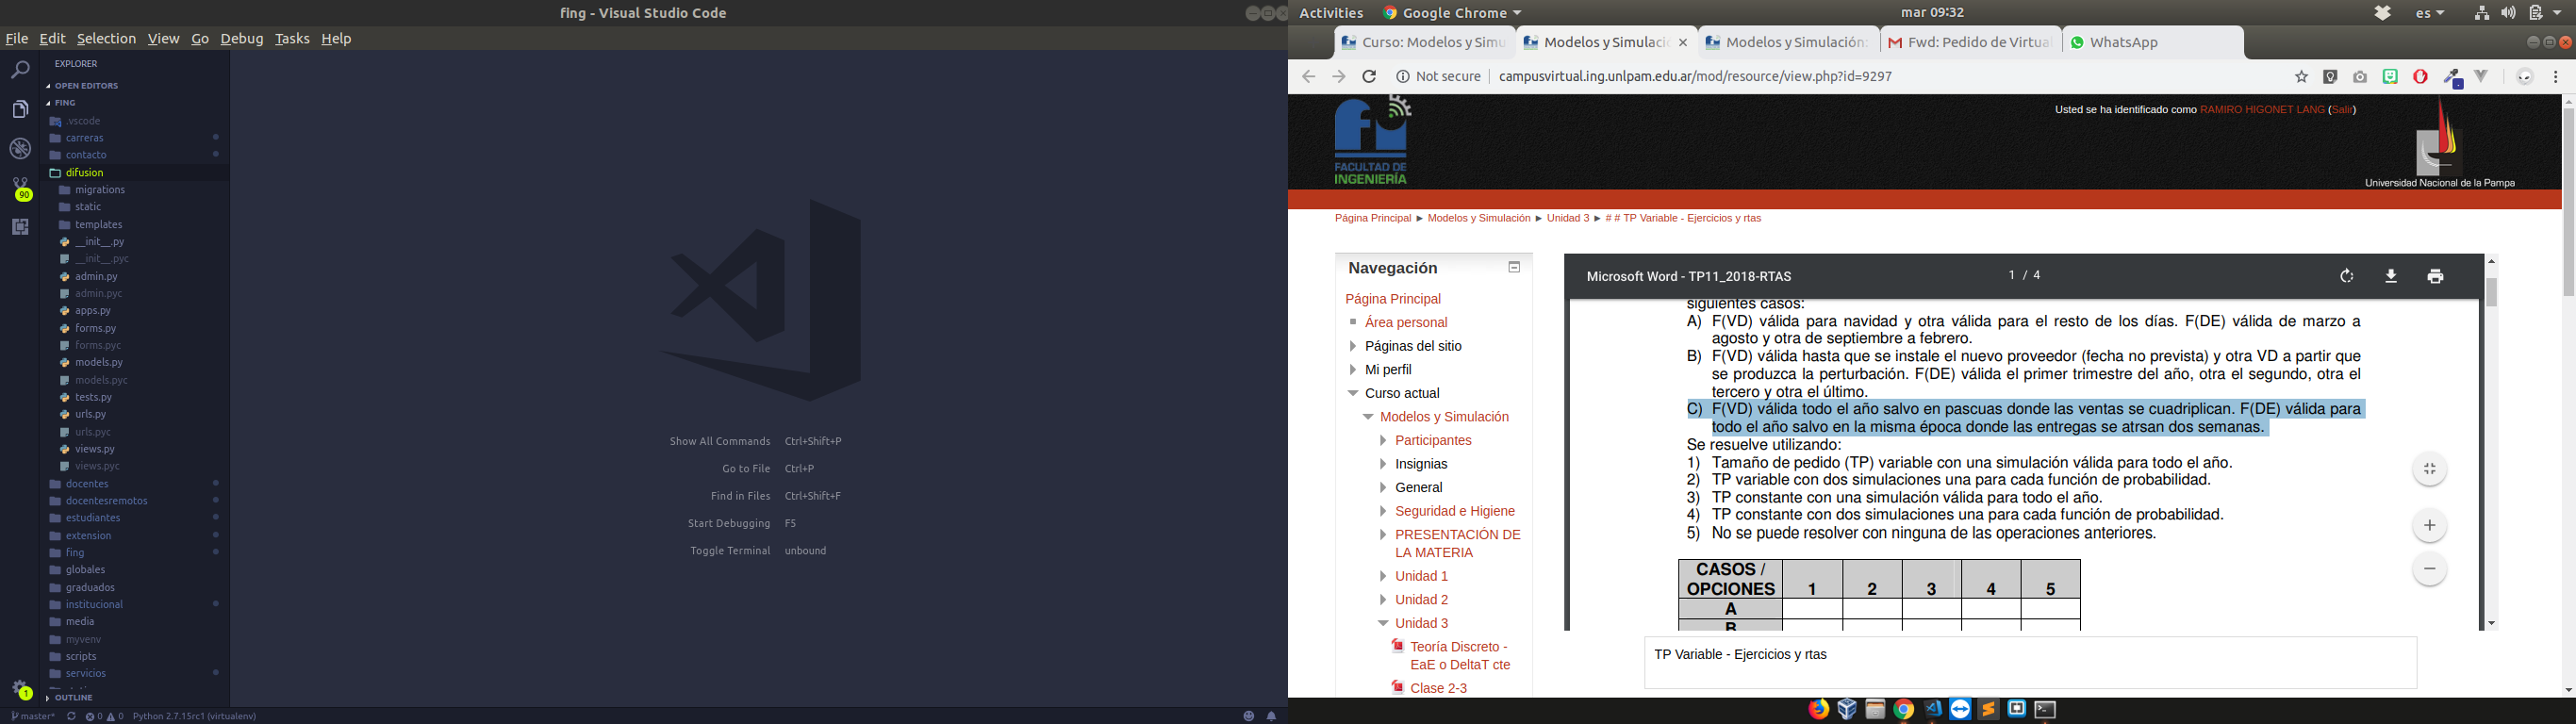2576x724 pixels.
Task: Click the Manage gear icon in VS Code
Action: [21, 689]
